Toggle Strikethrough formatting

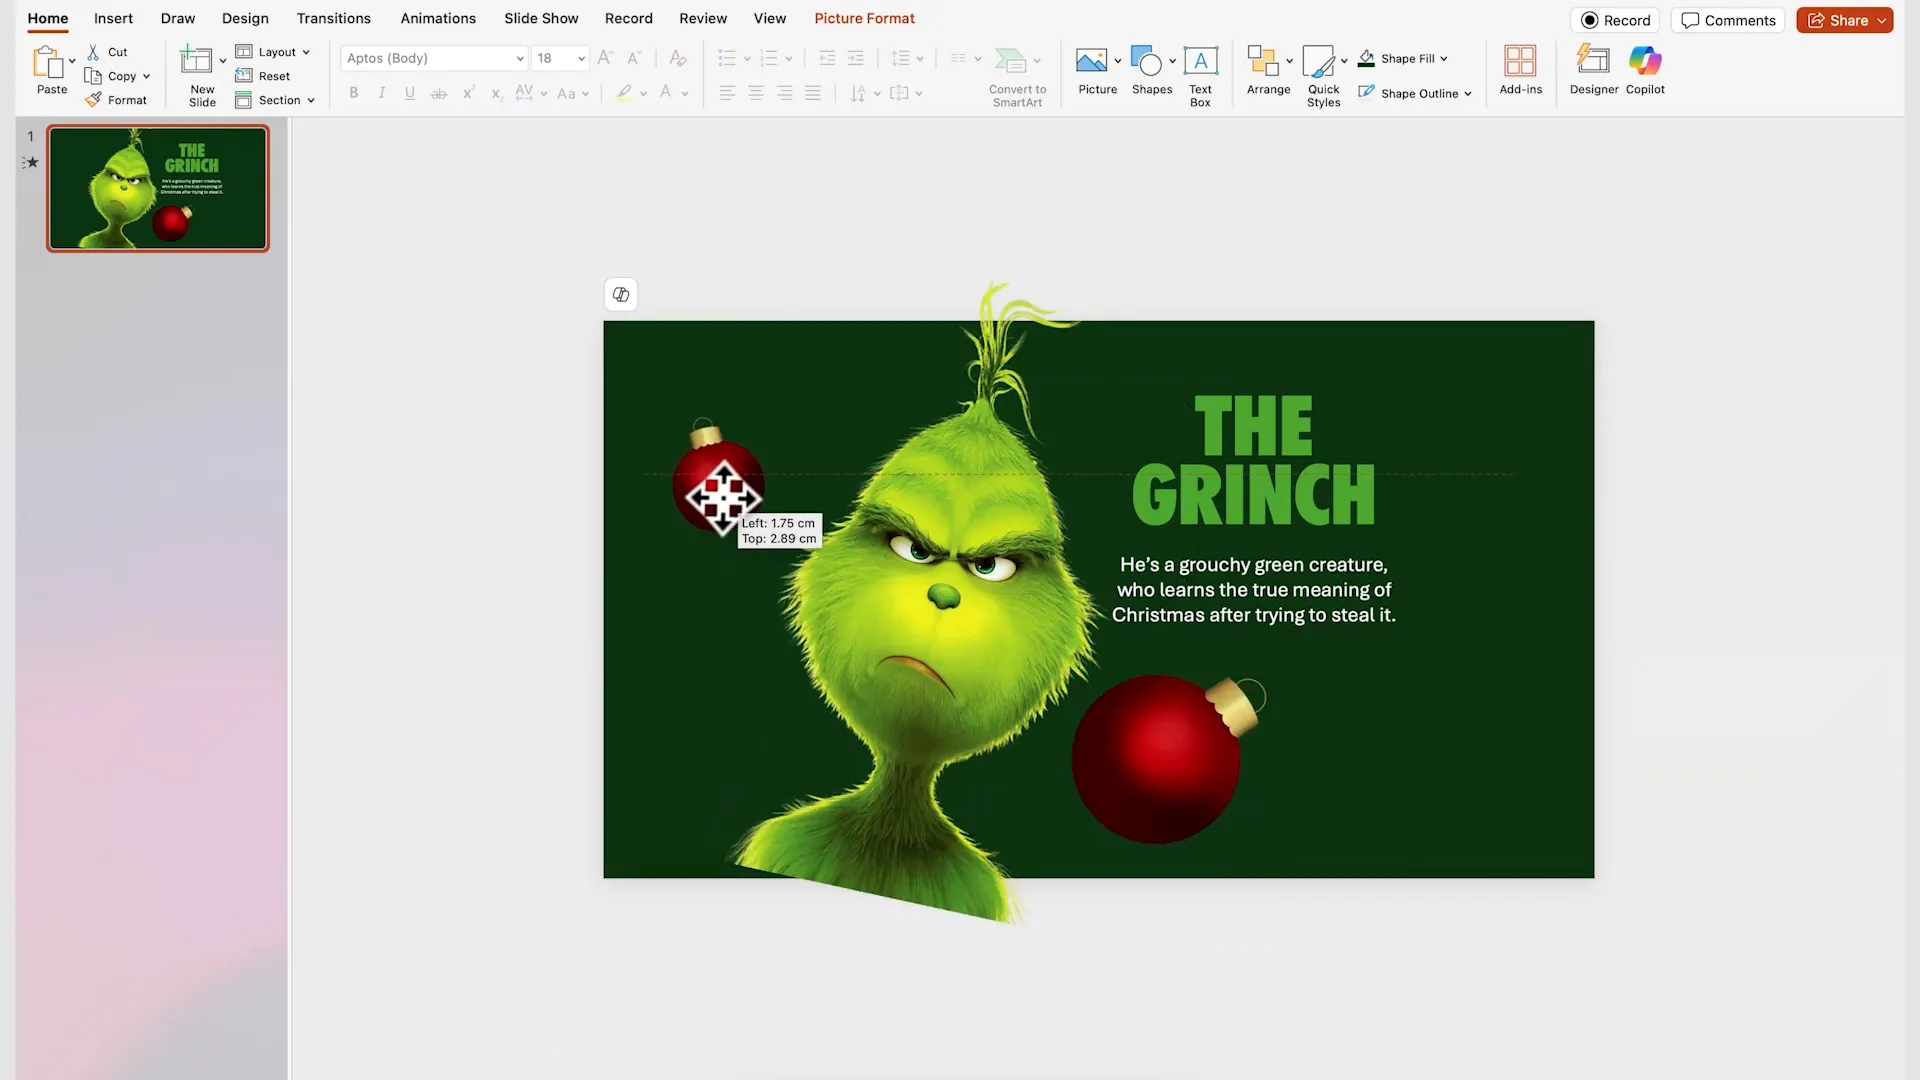(438, 93)
